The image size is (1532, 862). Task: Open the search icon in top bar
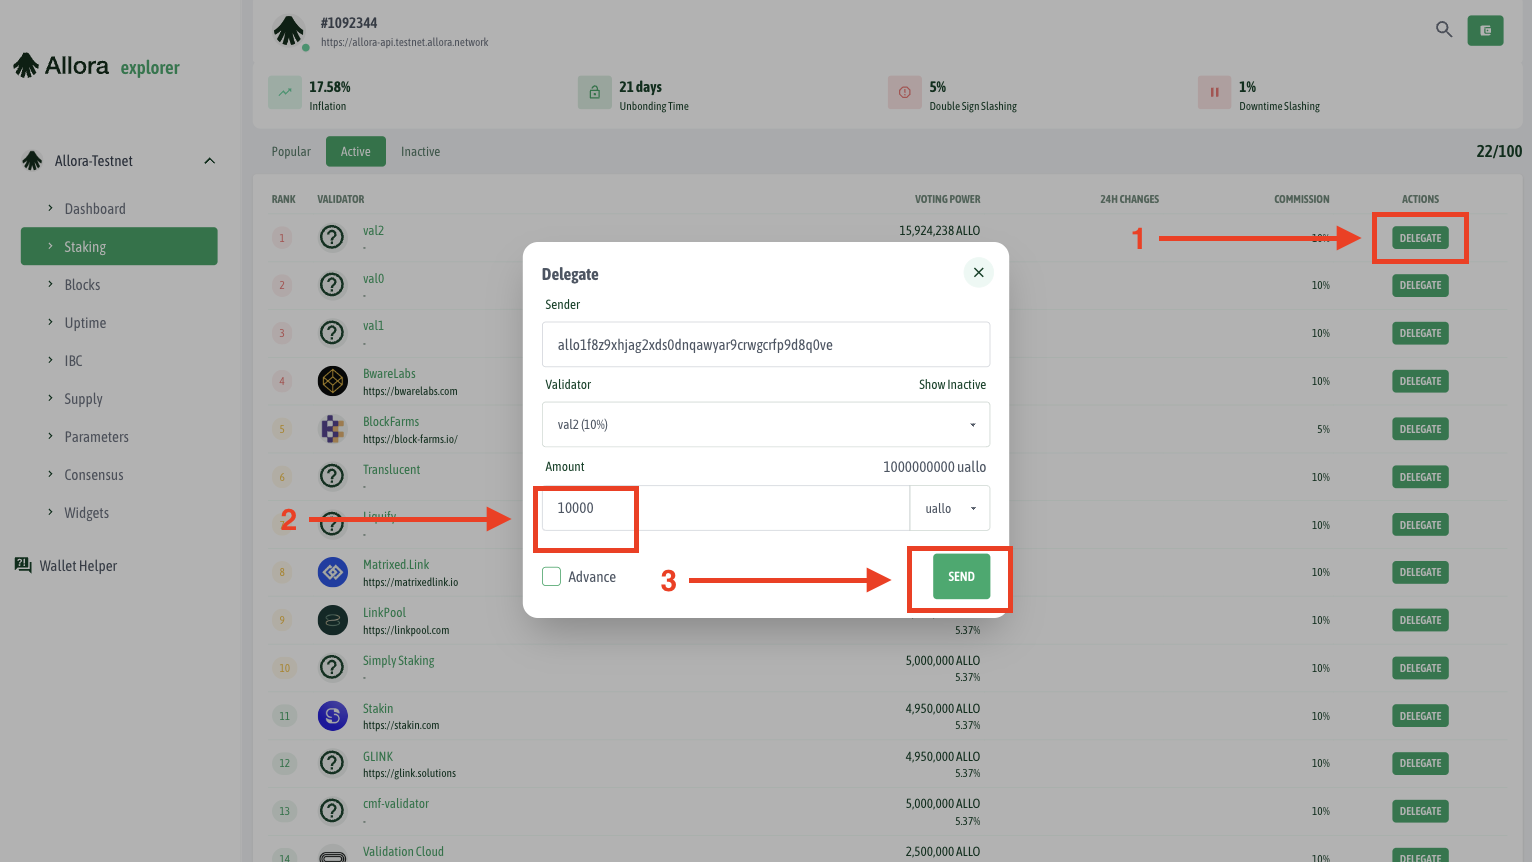coord(1443,30)
